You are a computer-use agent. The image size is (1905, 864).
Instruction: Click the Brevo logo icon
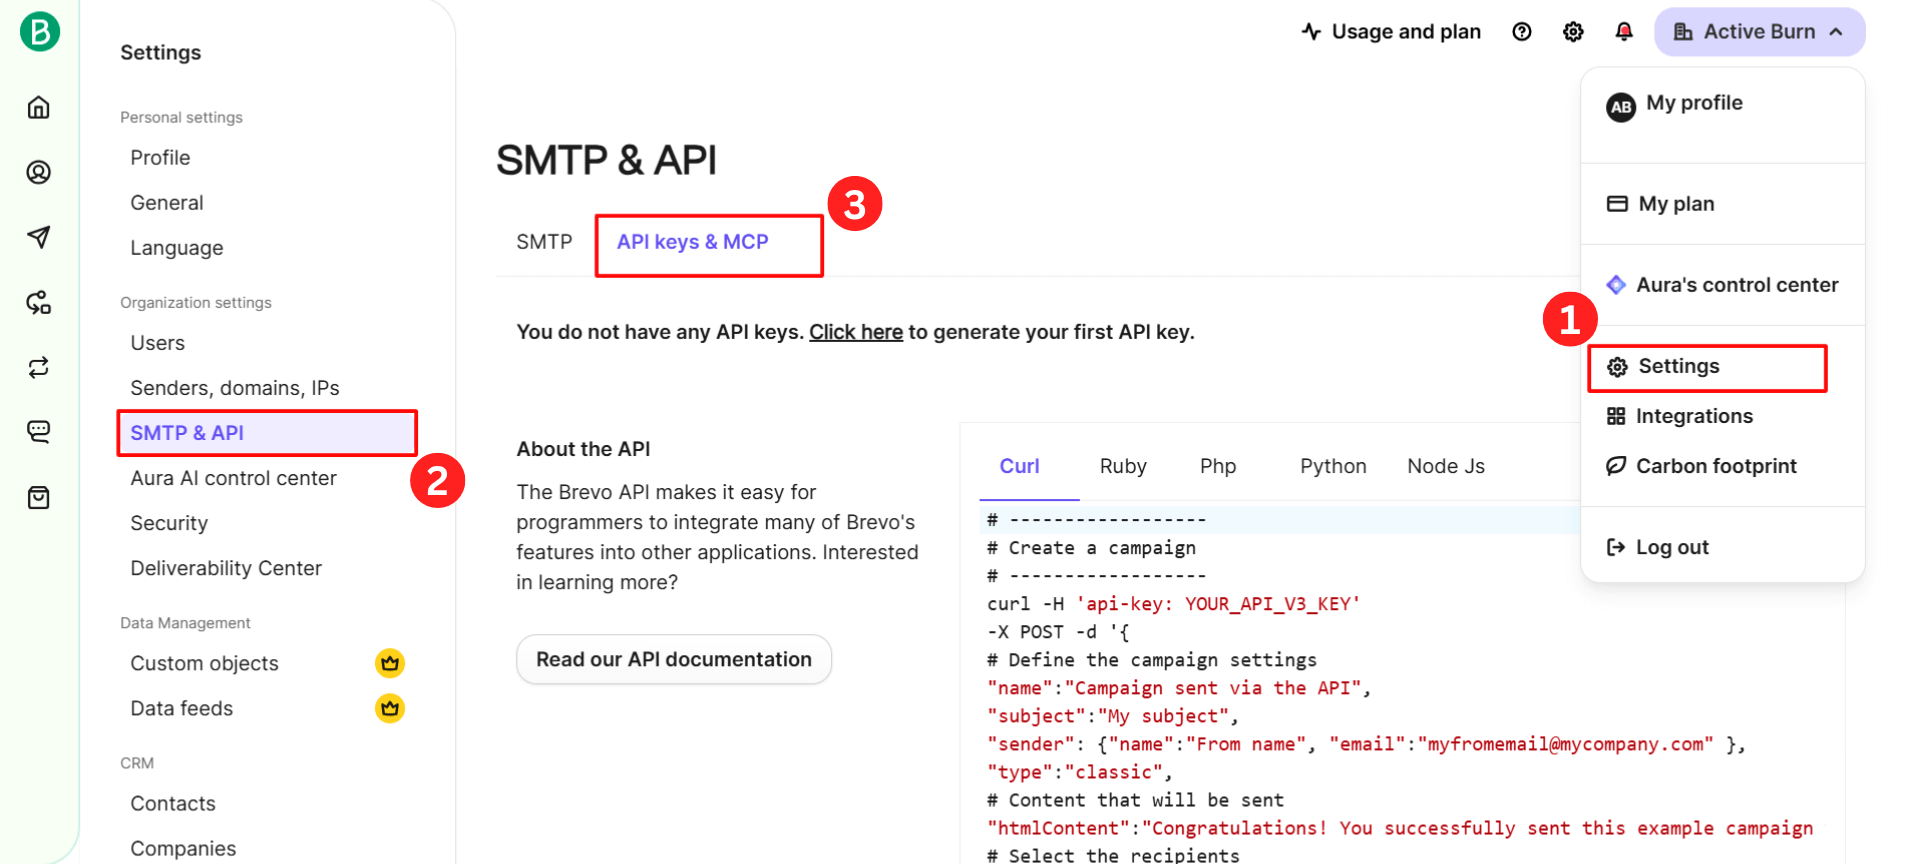coord(40,32)
